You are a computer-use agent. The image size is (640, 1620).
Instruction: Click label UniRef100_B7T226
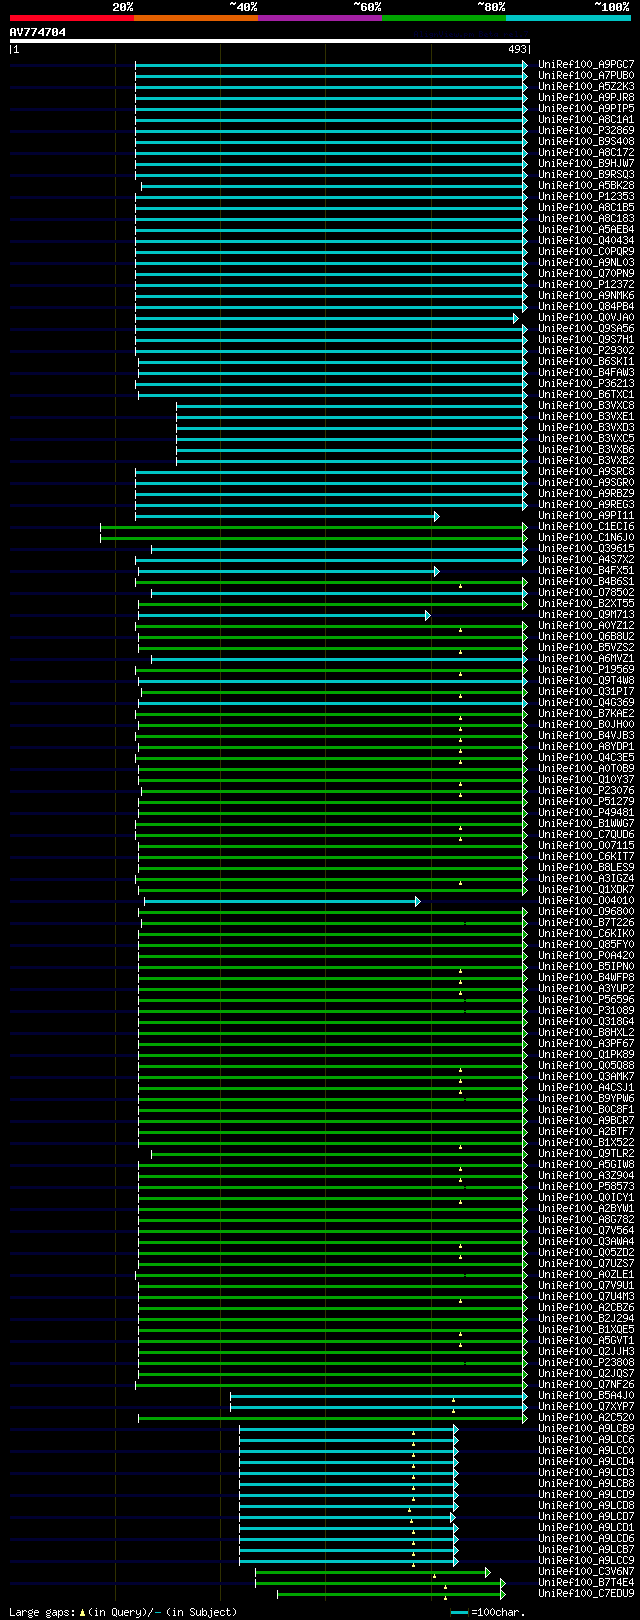click(586, 922)
